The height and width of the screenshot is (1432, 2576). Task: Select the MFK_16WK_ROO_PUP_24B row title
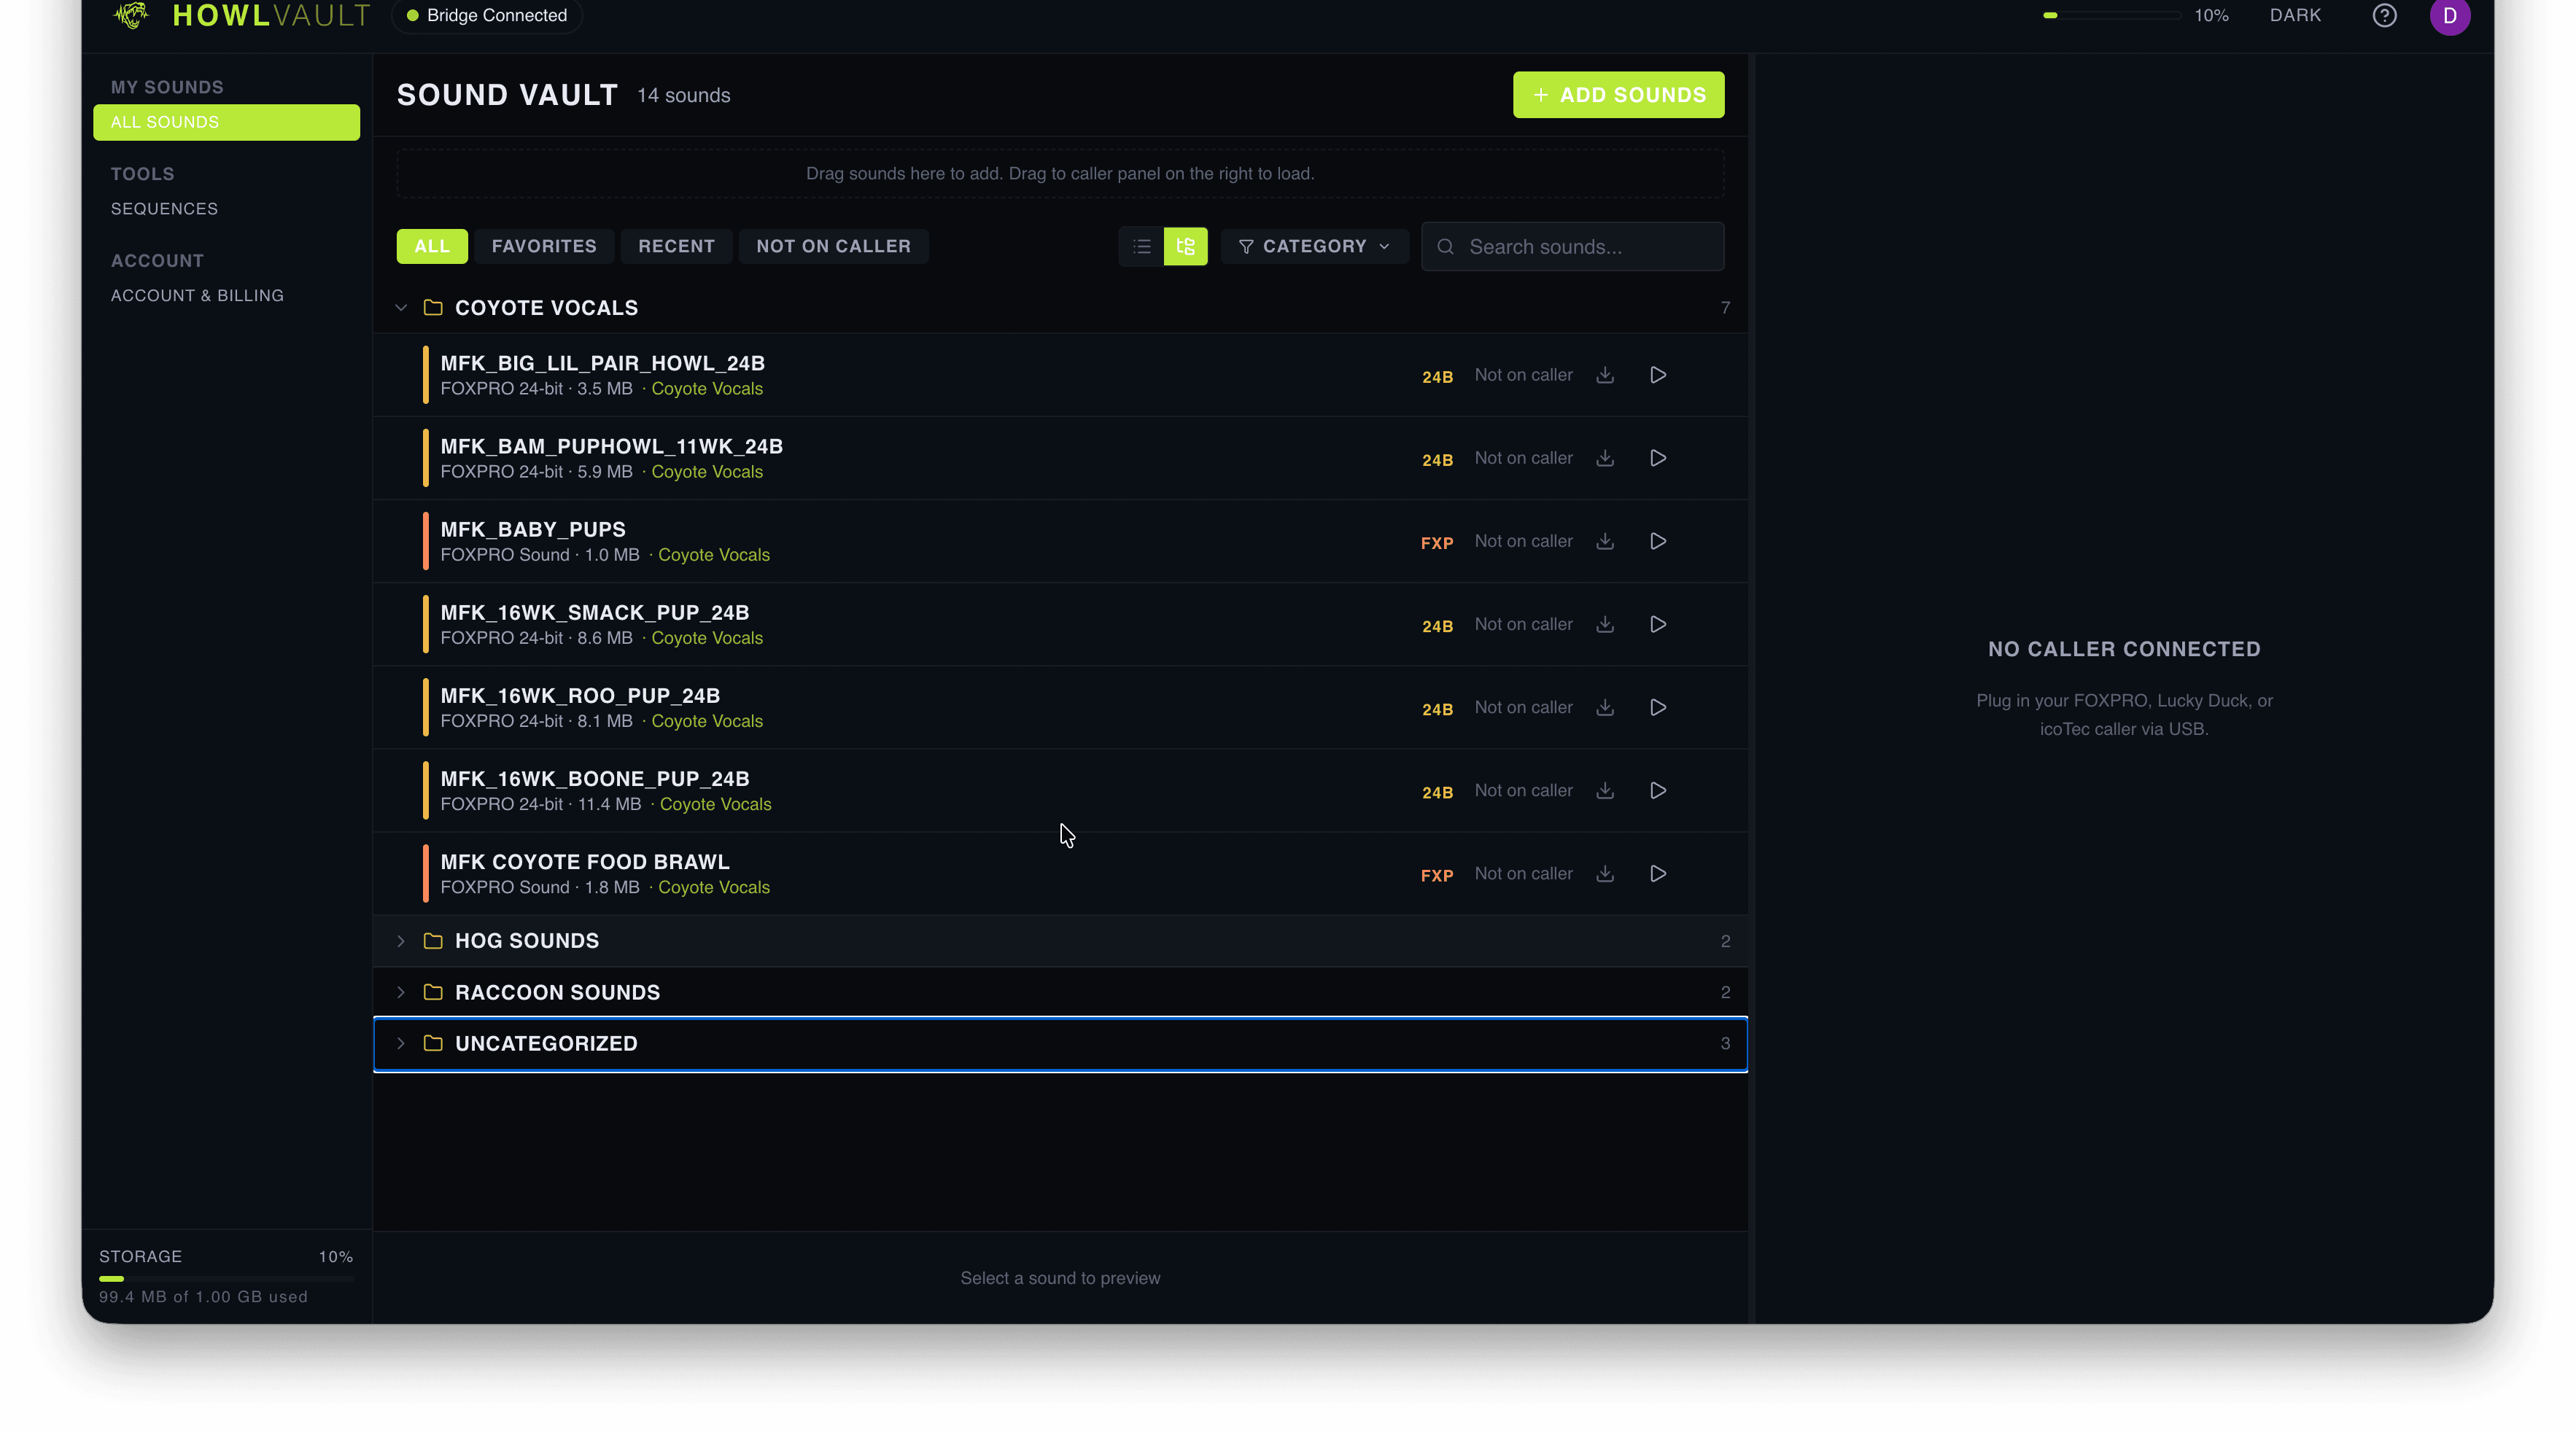(x=580, y=695)
